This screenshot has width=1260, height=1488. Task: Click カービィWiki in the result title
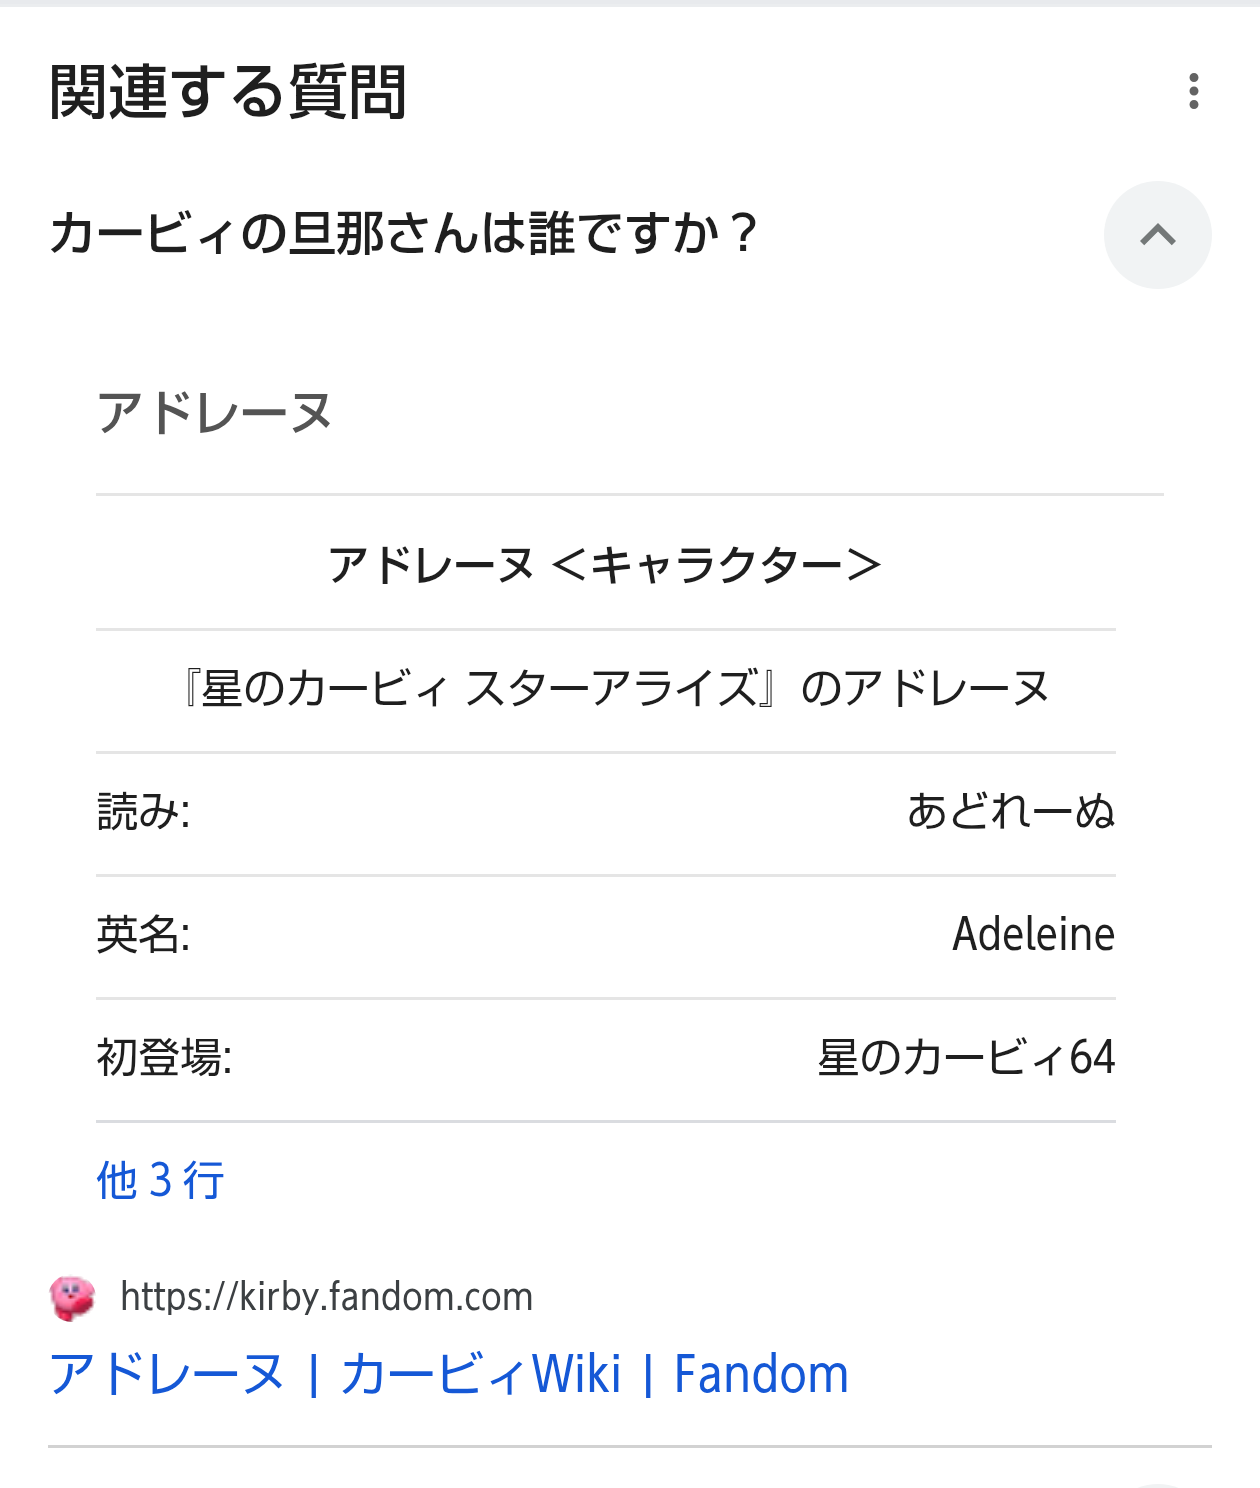(x=481, y=1374)
